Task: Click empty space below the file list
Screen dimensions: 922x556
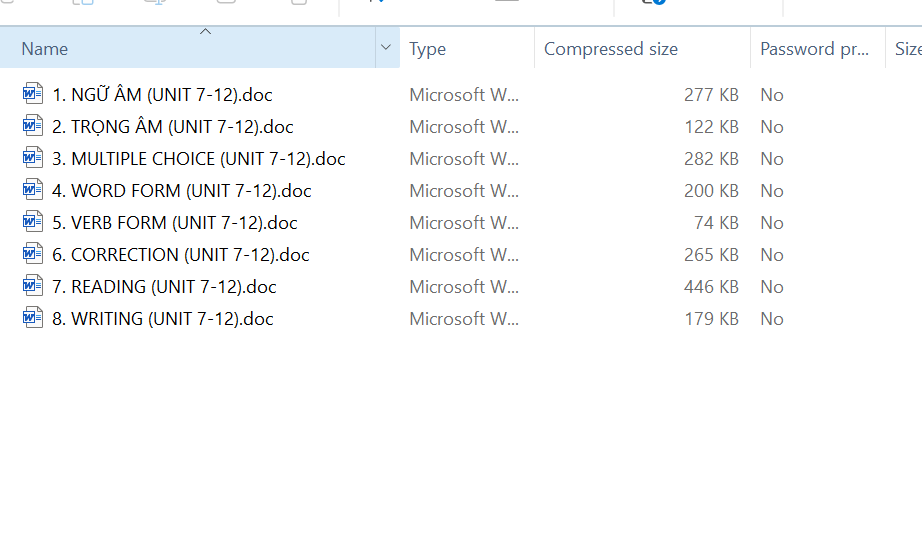Action: (x=460, y=450)
